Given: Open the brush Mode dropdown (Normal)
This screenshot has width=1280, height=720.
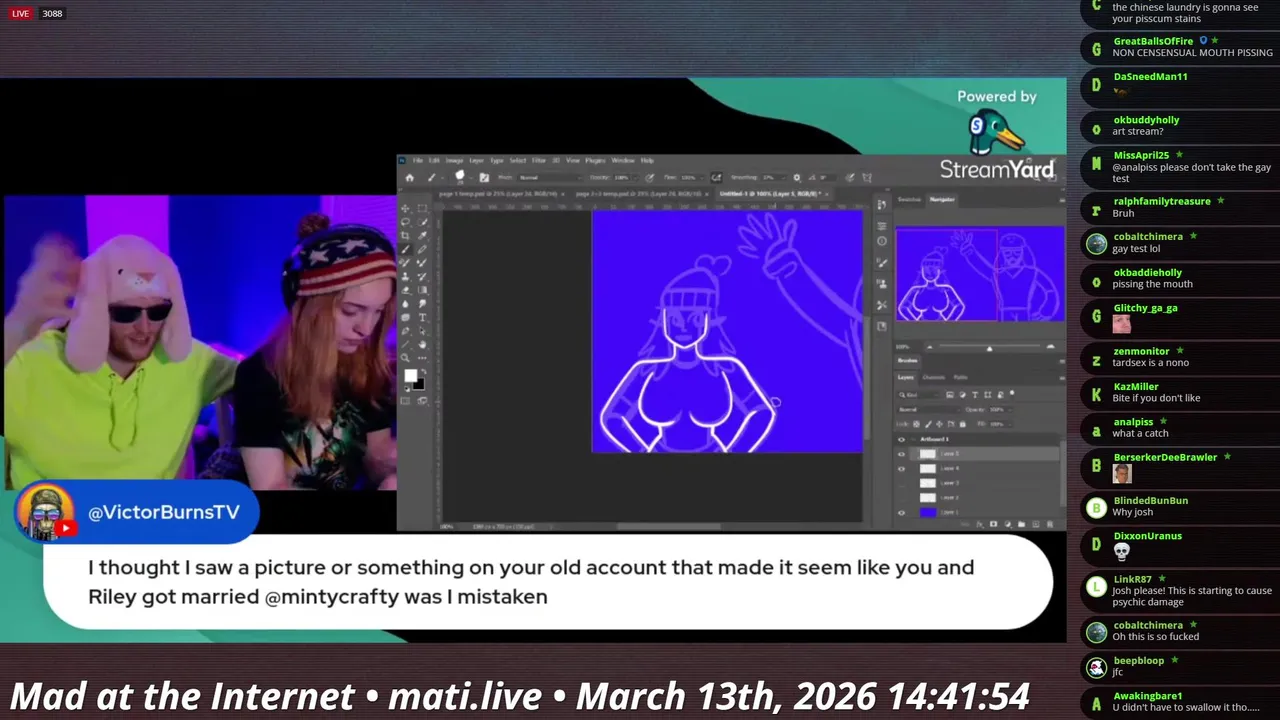Looking at the screenshot, I should click(x=550, y=178).
